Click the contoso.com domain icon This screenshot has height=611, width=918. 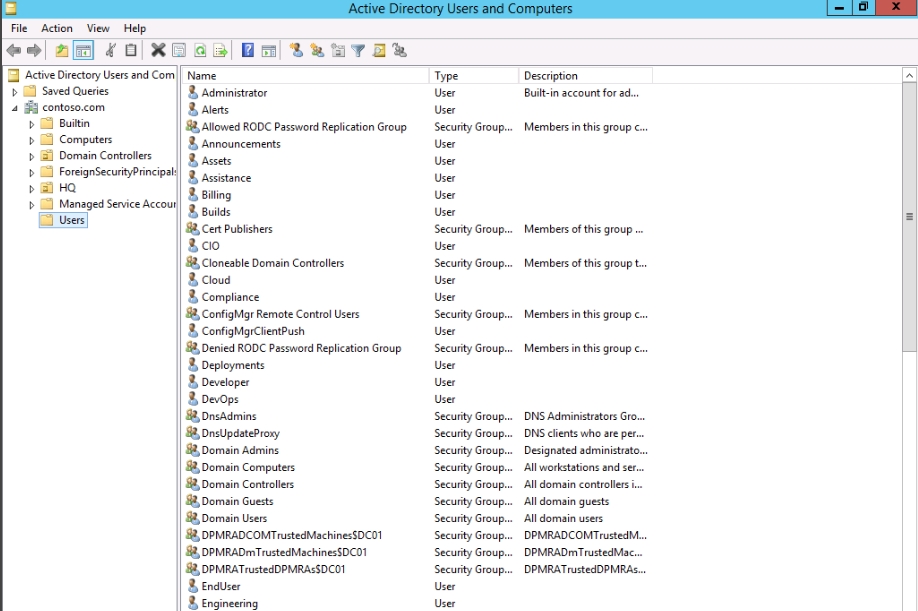click(31, 107)
